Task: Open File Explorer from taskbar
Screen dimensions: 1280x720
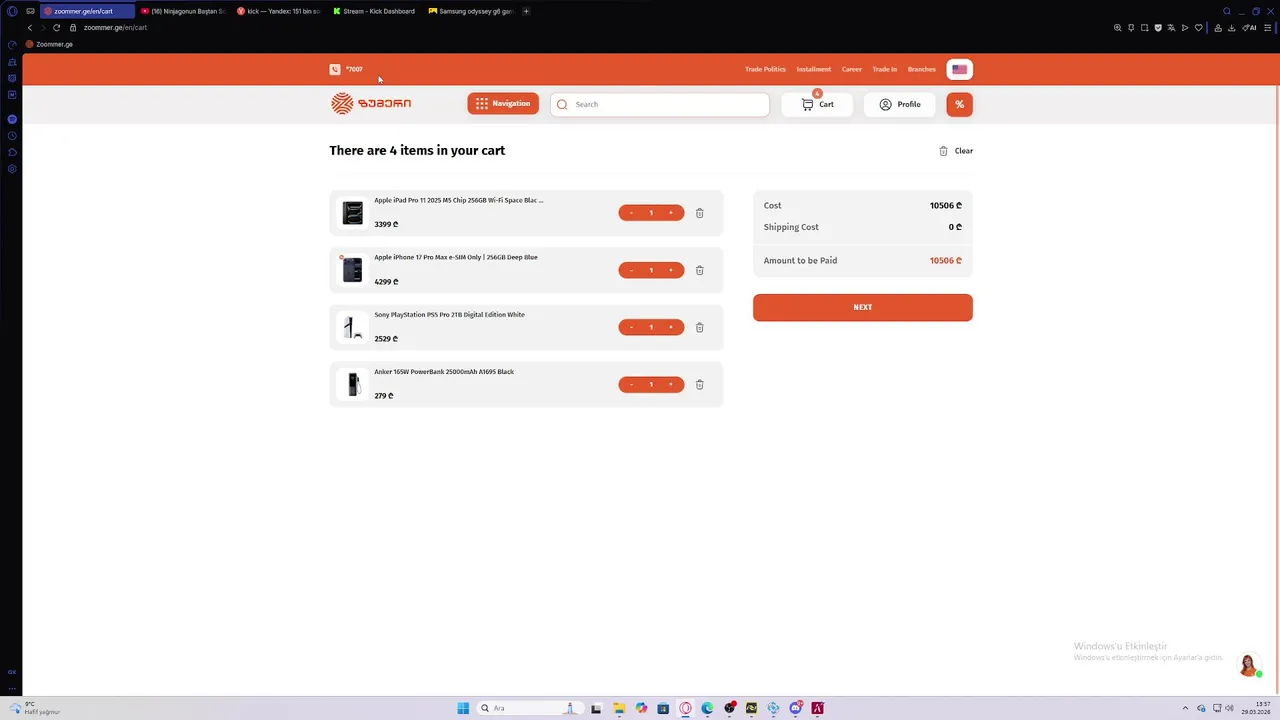Action: [619, 708]
